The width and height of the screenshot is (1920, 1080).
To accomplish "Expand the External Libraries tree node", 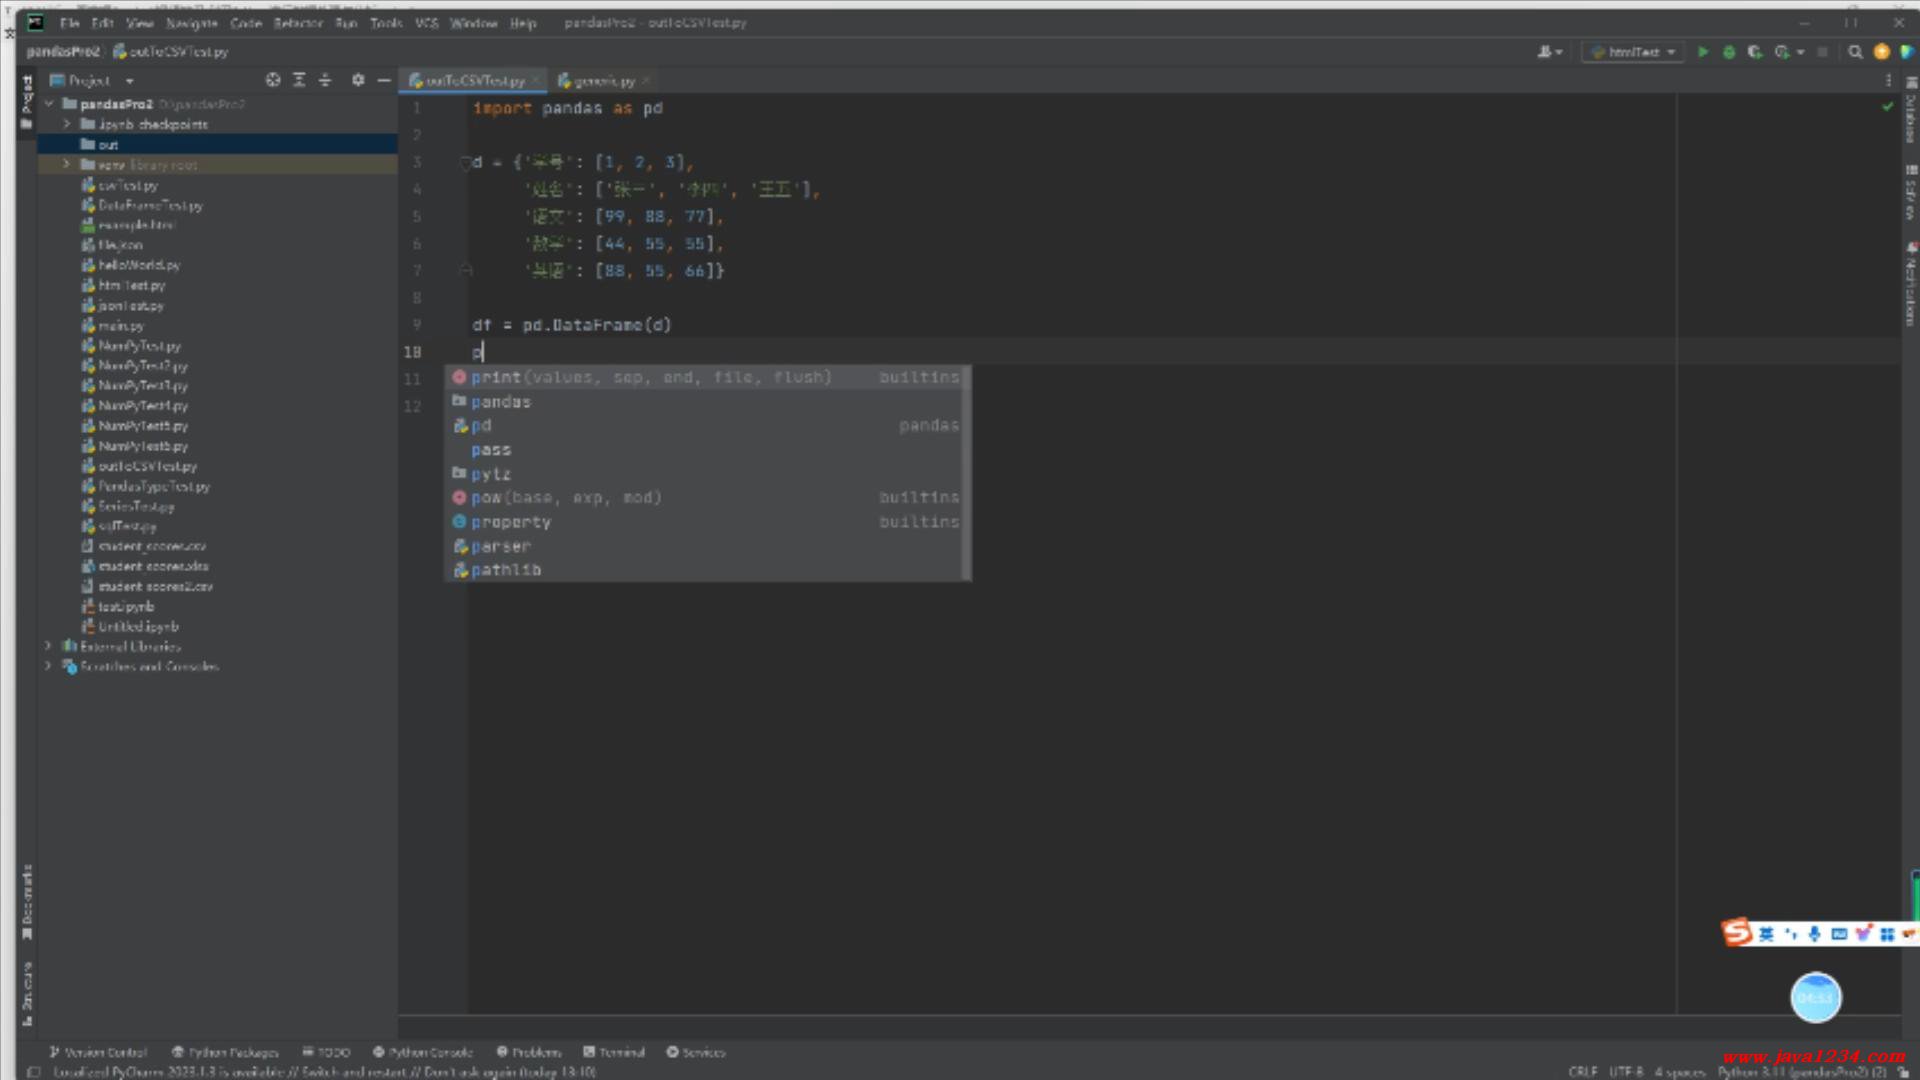I will (x=48, y=646).
